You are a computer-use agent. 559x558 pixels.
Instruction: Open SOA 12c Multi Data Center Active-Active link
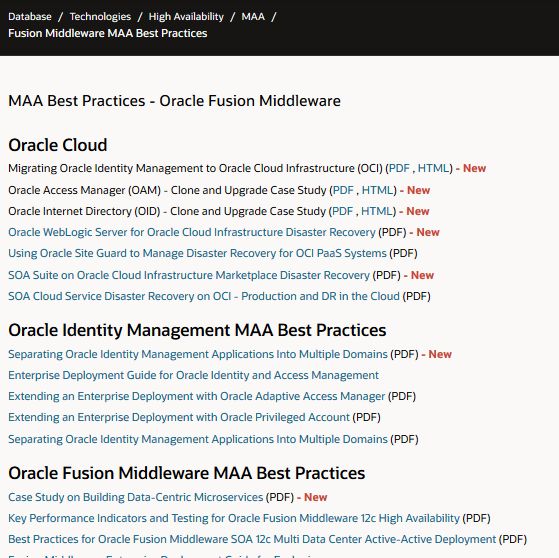point(252,539)
